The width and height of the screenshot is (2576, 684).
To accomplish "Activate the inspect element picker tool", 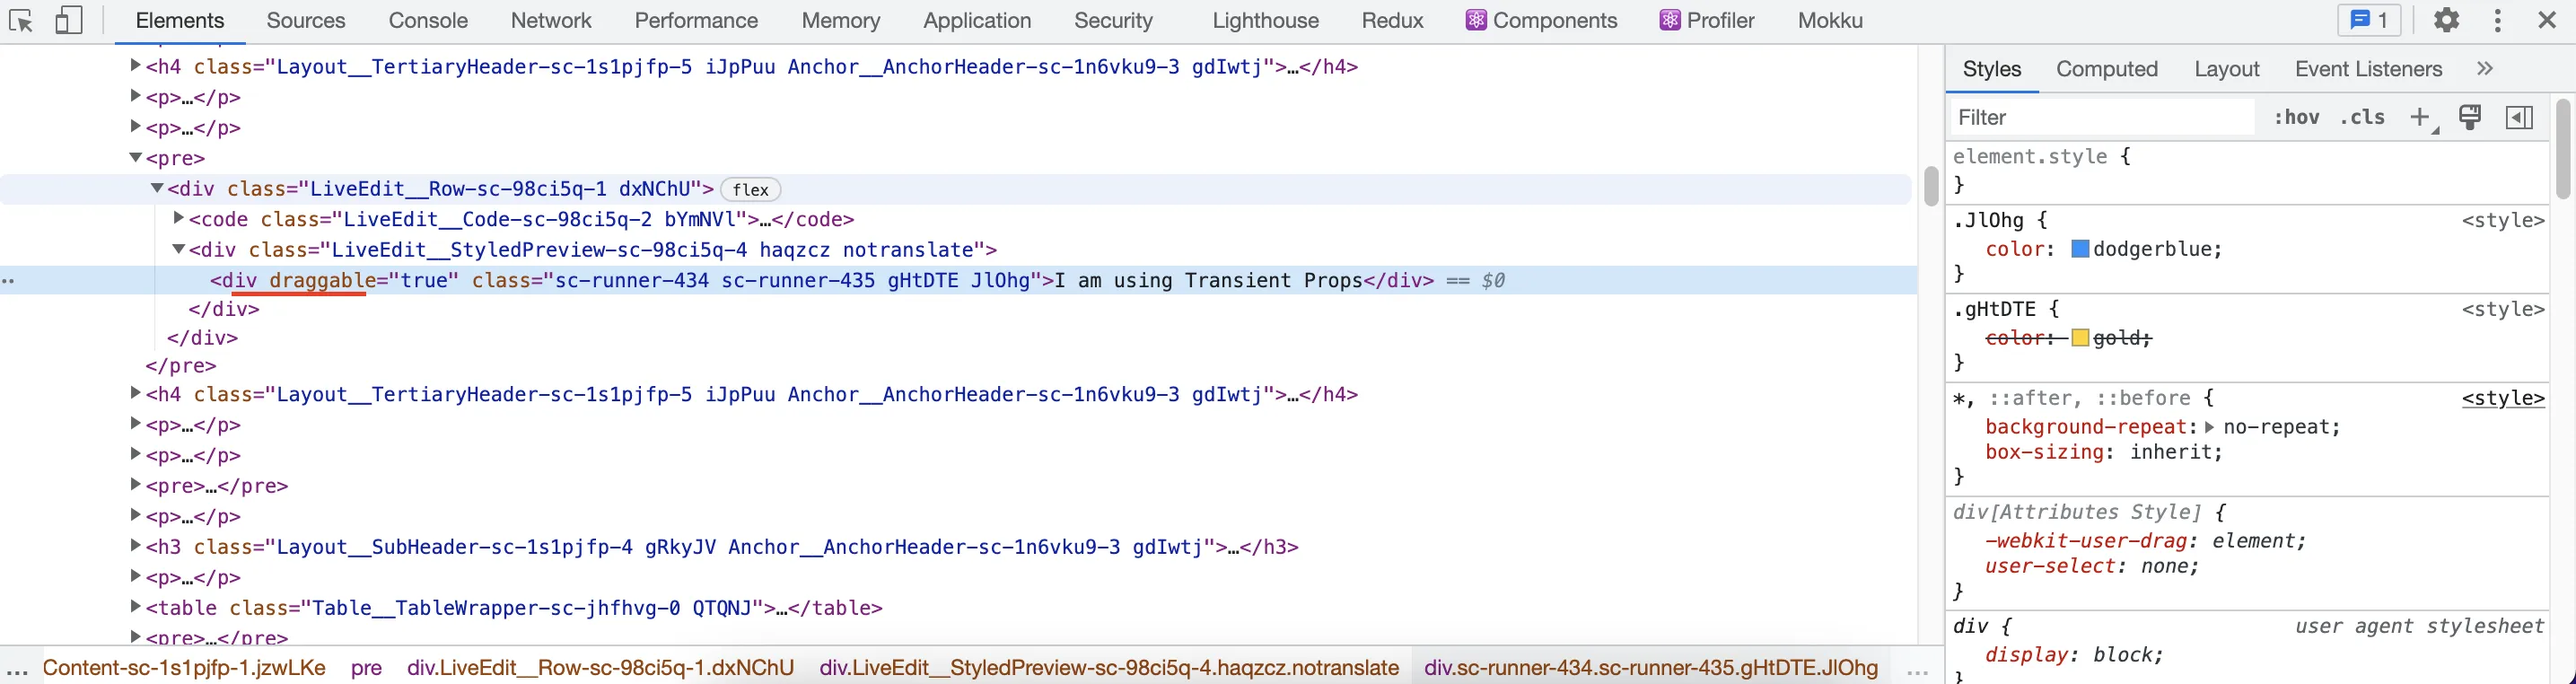I will click(21, 20).
